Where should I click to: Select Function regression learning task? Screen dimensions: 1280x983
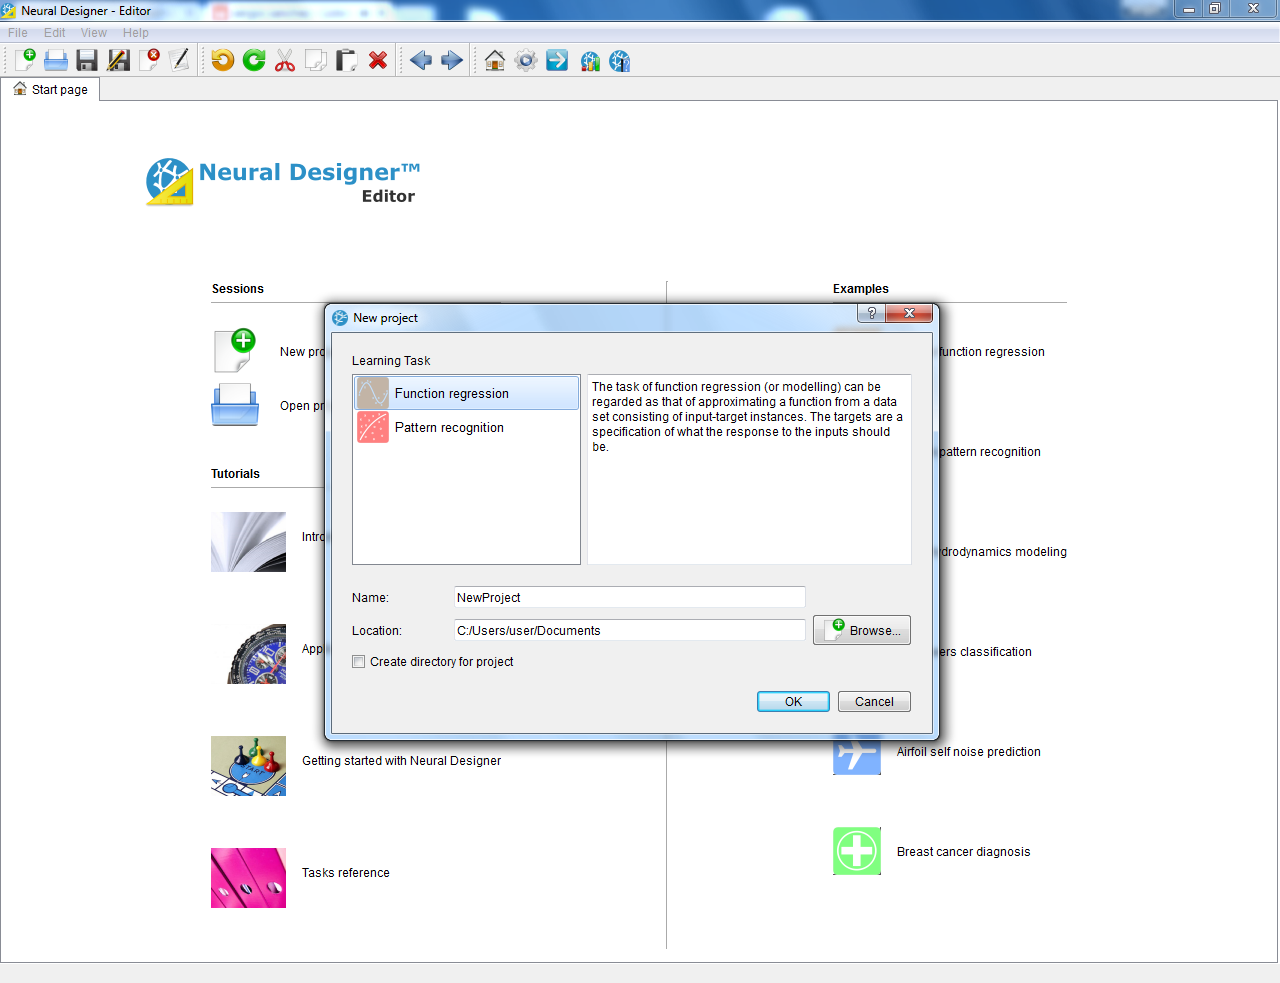pos(467,393)
